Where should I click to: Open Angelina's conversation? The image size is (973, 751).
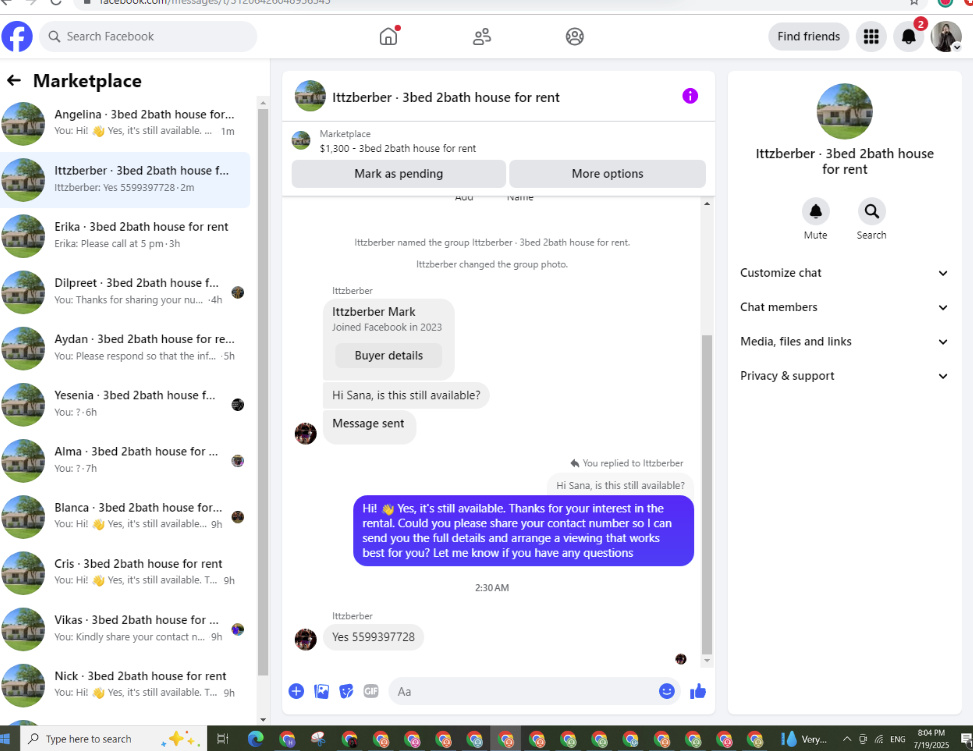click(125, 124)
